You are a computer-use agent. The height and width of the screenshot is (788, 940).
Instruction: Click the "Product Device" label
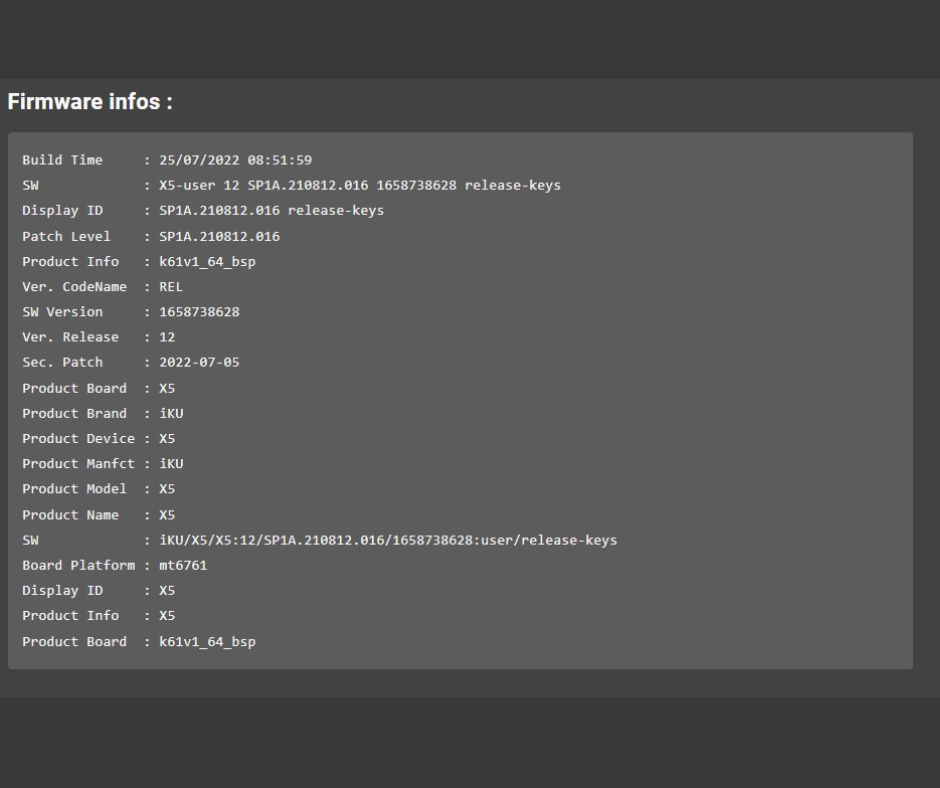[x=79, y=438]
